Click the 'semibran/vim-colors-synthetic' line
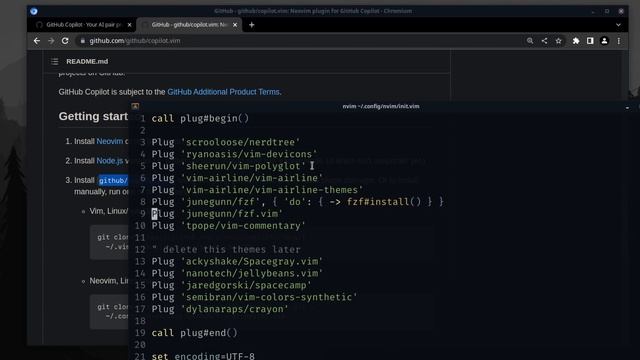This screenshot has height=360, width=640. [x=254, y=297]
